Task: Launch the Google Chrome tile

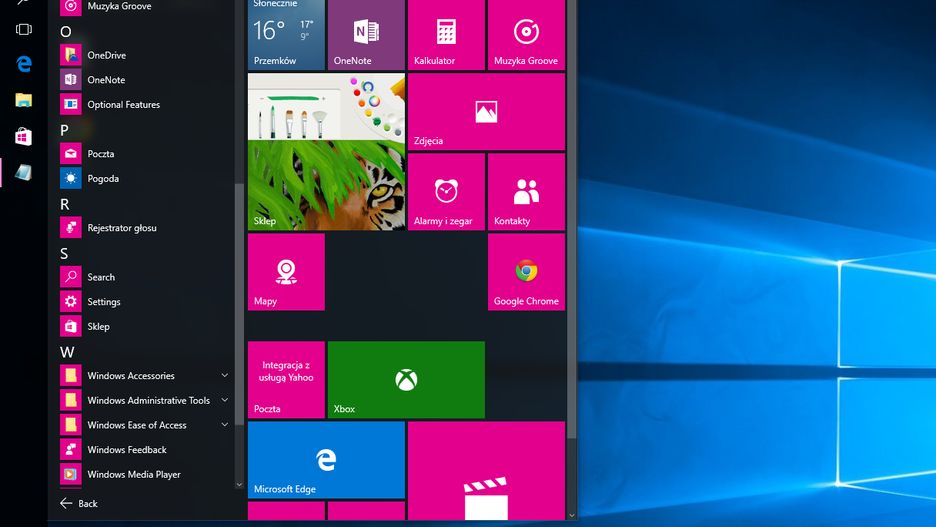Action: pyautogui.click(x=526, y=272)
